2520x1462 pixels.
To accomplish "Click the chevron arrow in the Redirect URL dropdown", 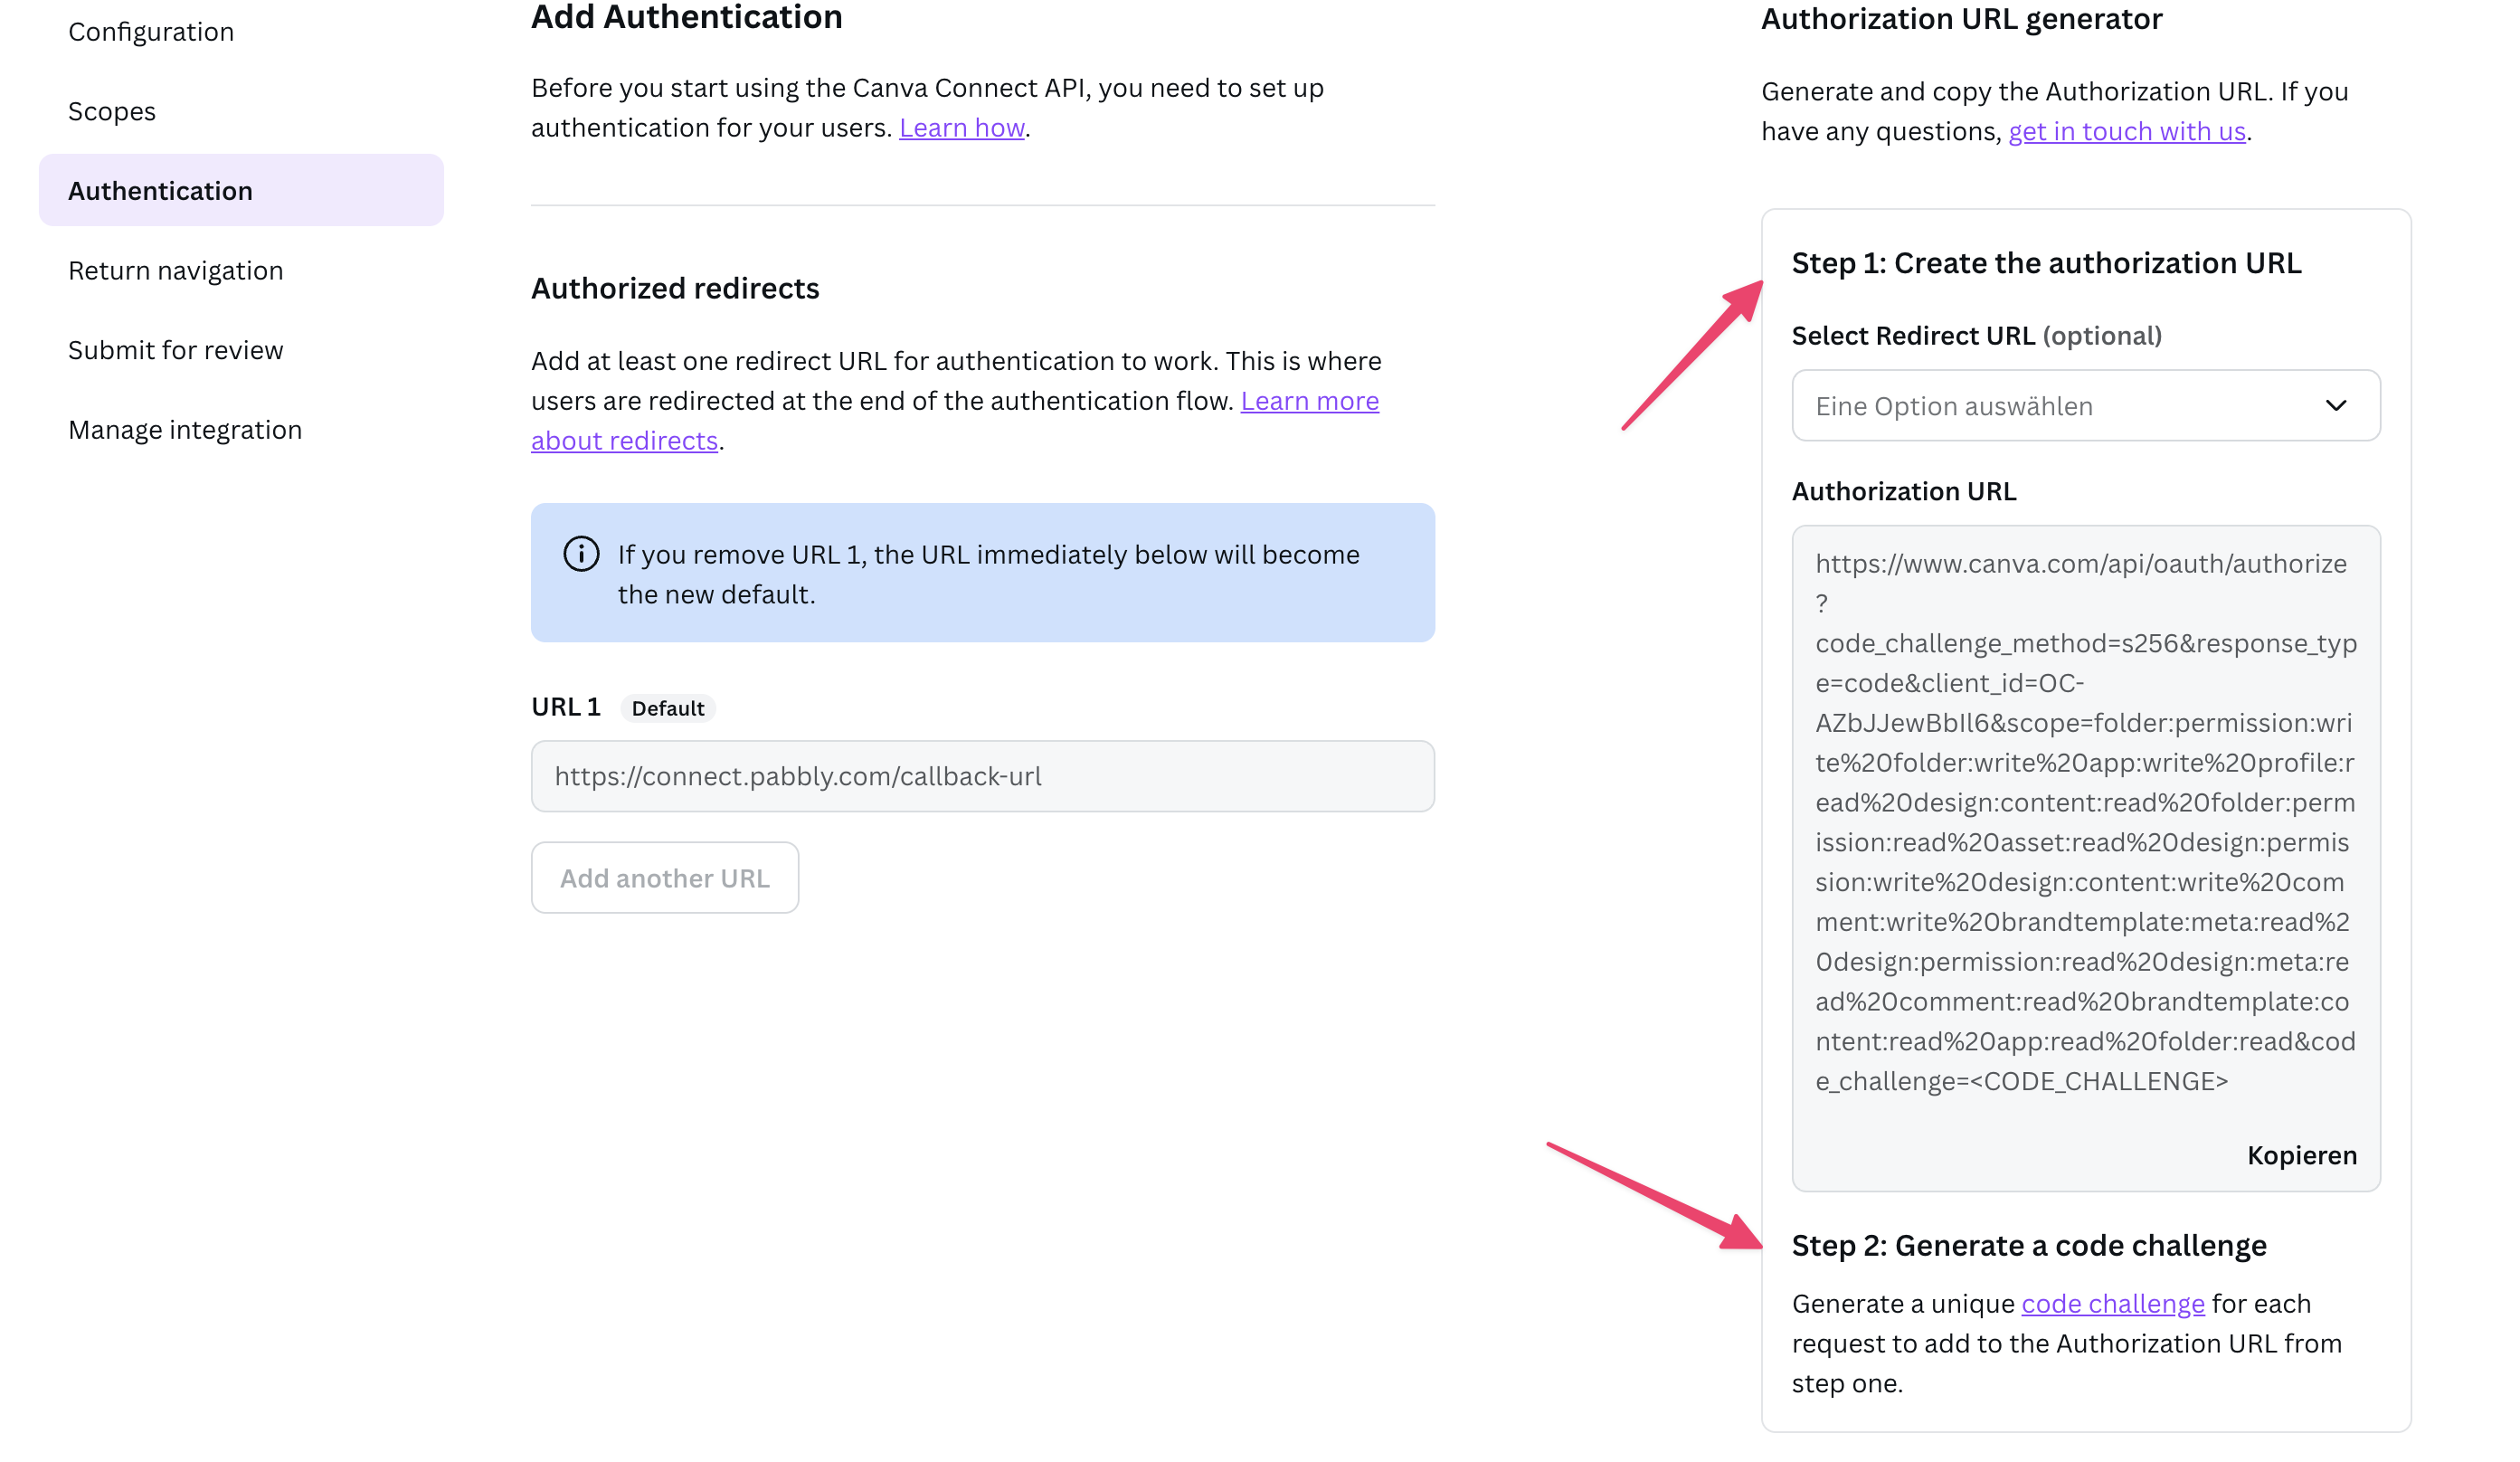I will click(2335, 406).
